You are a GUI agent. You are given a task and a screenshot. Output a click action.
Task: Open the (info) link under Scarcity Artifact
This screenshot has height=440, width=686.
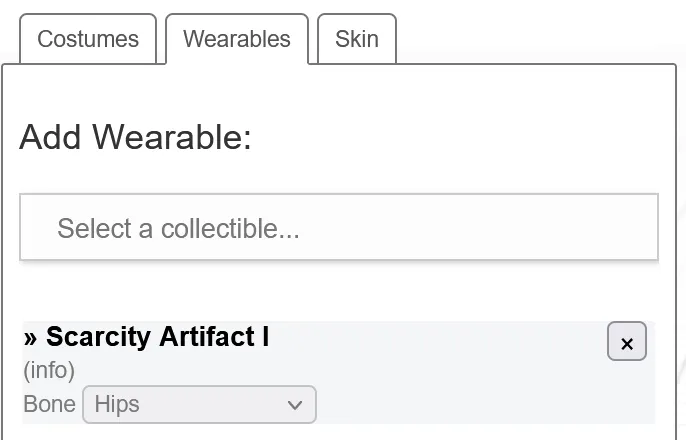pyautogui.click(x=49, y=371)
